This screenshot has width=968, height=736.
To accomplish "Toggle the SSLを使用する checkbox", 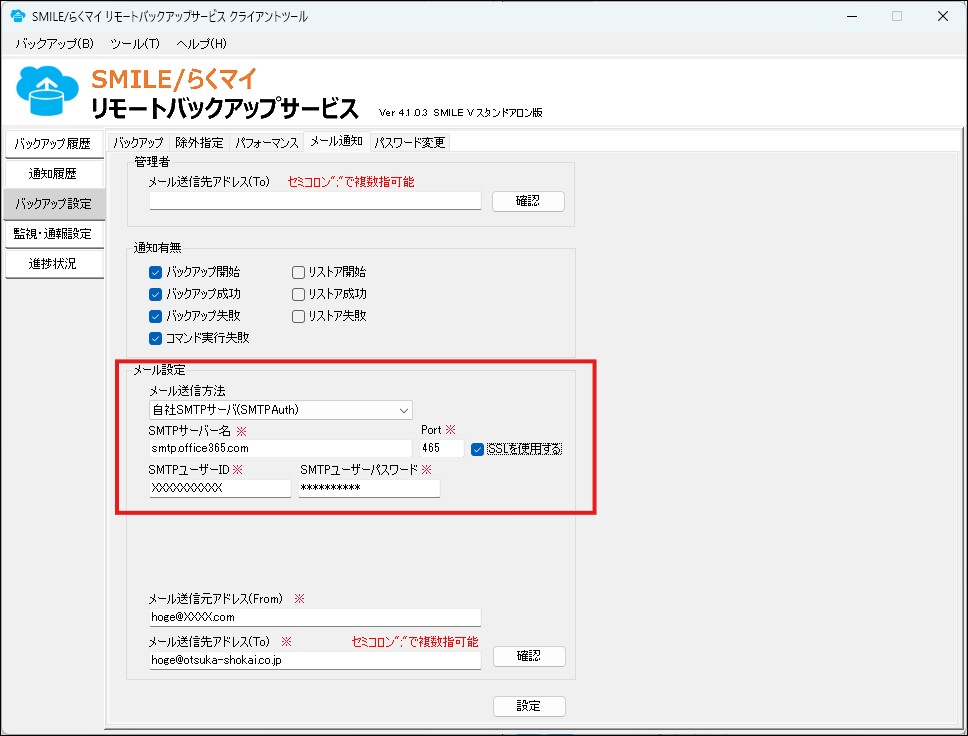I will tap(477, 448).
